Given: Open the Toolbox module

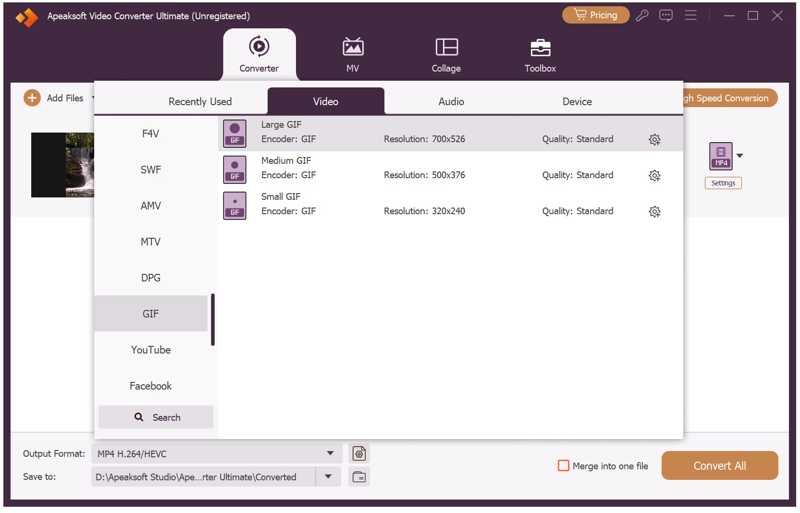Looking at the screenshot, I should pyautogui.click(x=540, y=48).
